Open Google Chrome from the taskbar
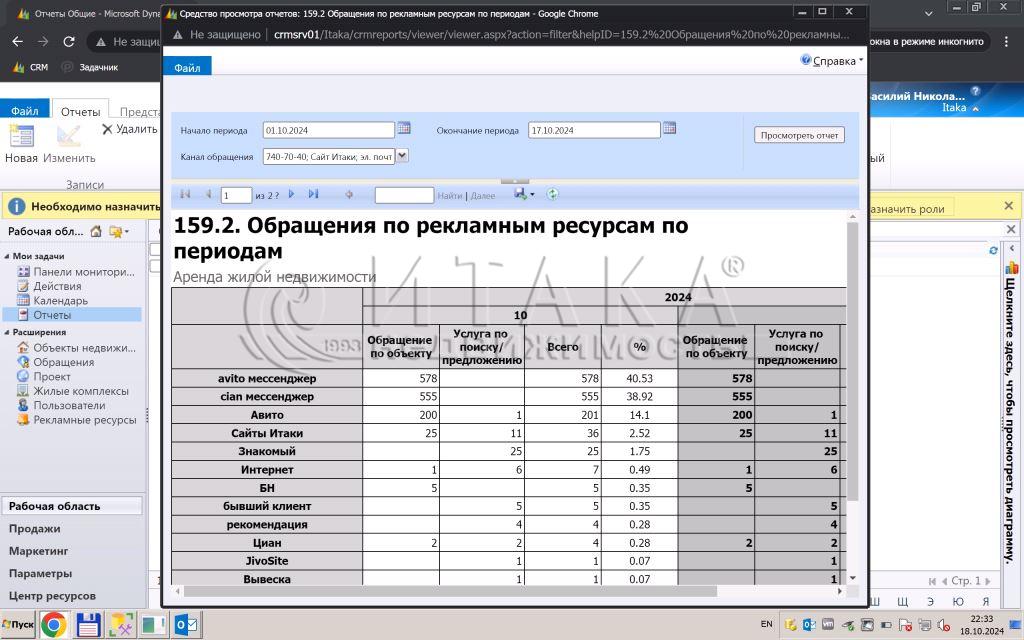 (x=54, y=625)
